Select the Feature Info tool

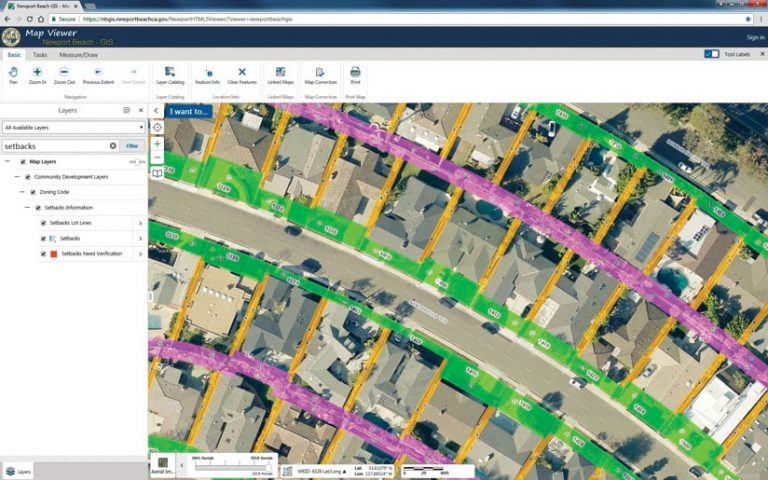(x=208, y=75)
